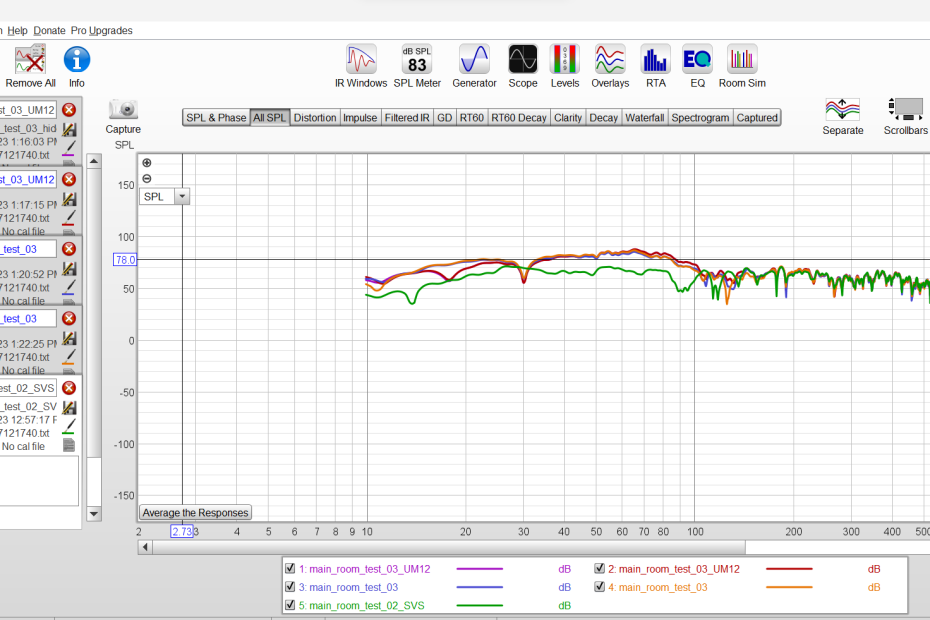930x620 pixels.
Task: Toggle trace 4 main_room_test_03 checkbox
Action: click(x=599, y=587)
